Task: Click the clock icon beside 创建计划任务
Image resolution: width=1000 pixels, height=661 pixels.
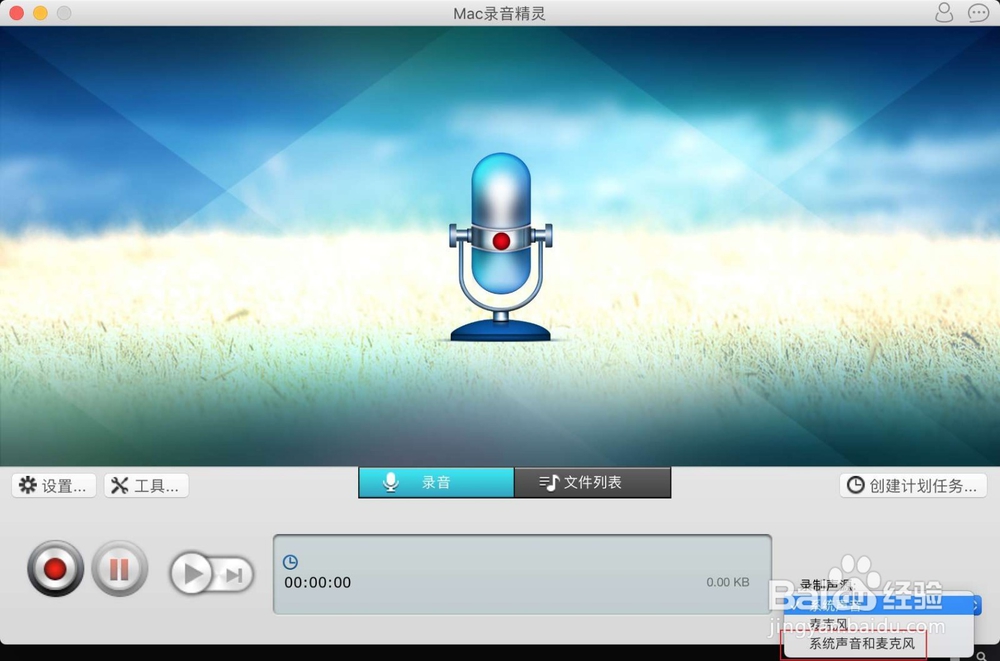Action: pos(855,486)
